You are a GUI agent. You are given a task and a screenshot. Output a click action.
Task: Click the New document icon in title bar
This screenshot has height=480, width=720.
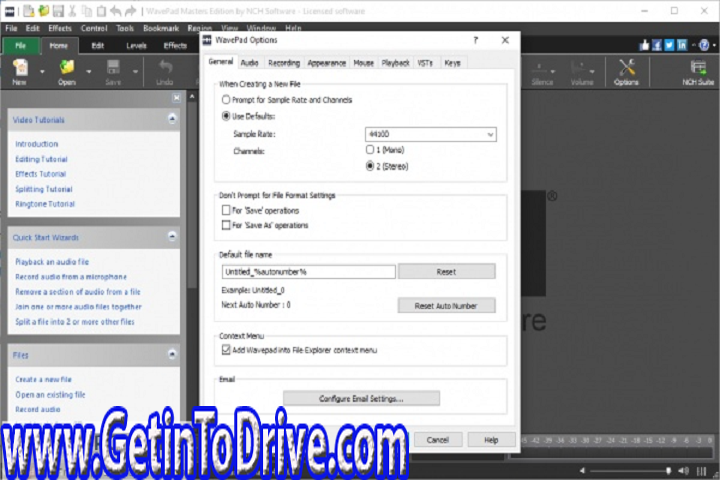coord(28,11)
